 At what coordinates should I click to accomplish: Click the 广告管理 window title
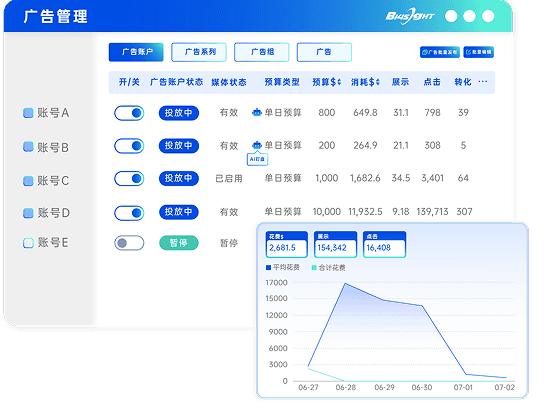(55, 16)
